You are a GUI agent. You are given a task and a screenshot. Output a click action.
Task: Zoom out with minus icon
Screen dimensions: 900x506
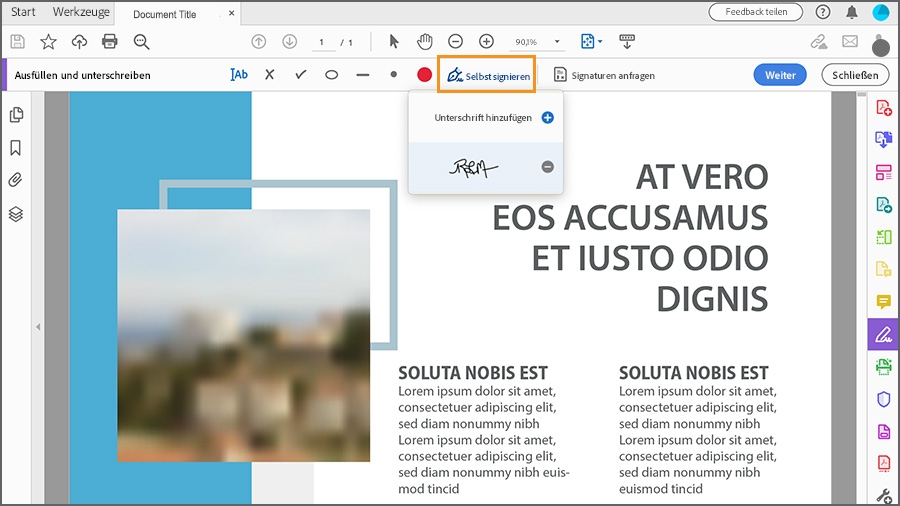click(455, 41)
